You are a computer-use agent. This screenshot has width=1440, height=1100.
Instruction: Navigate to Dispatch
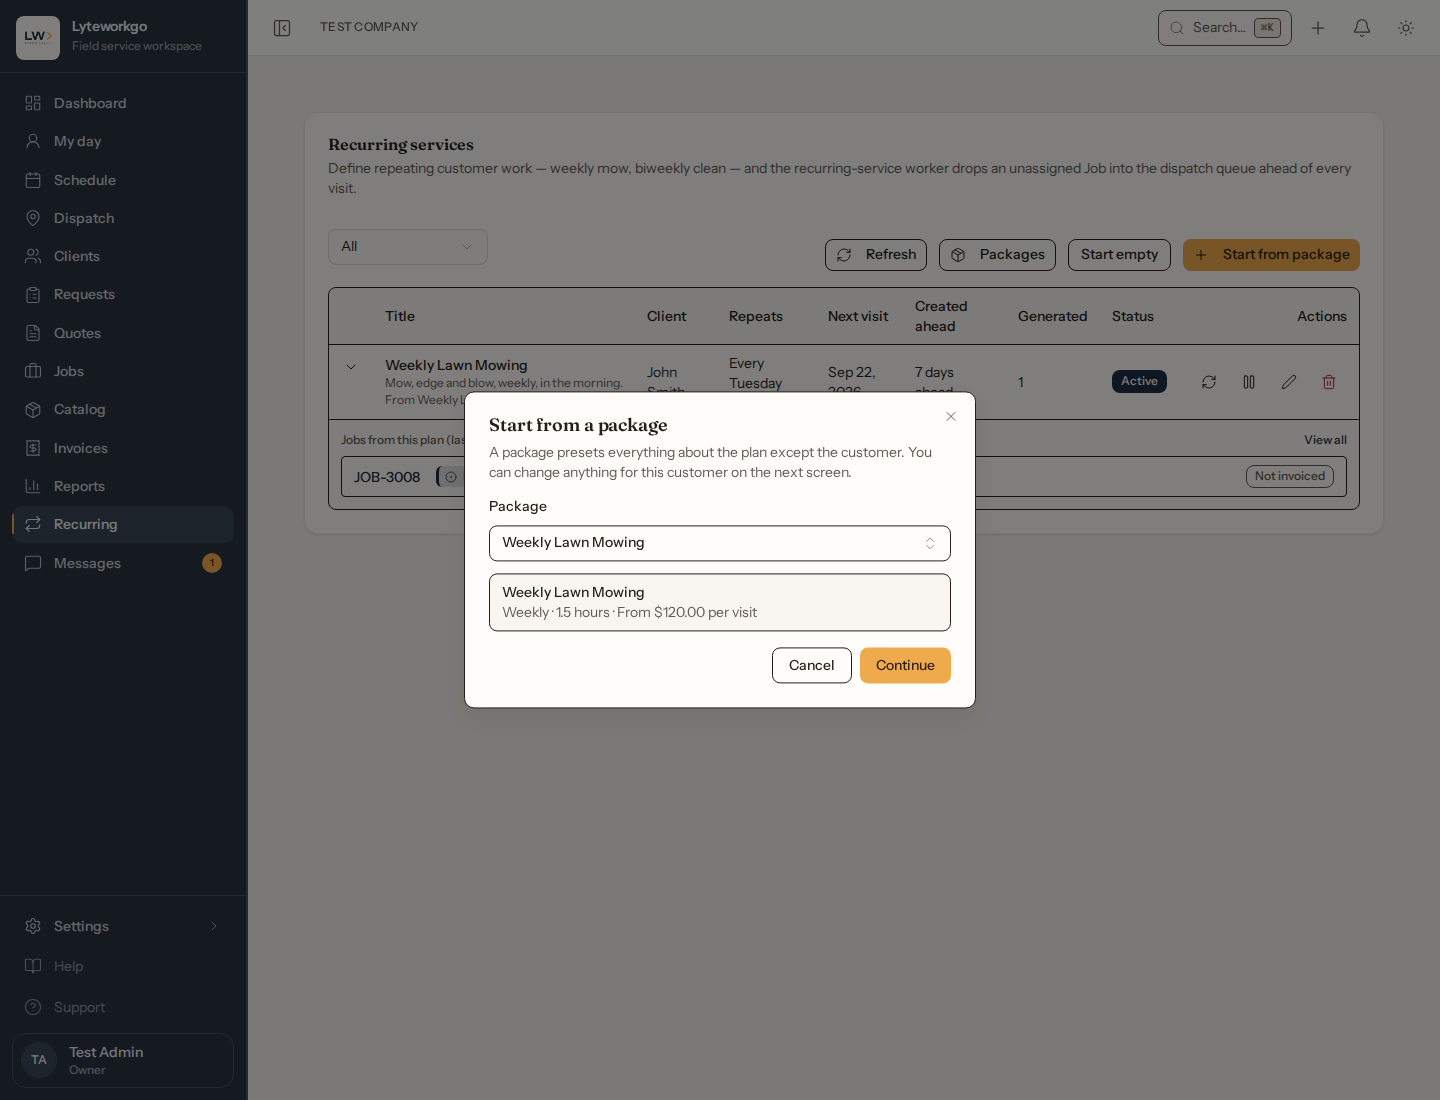point(123,218)
